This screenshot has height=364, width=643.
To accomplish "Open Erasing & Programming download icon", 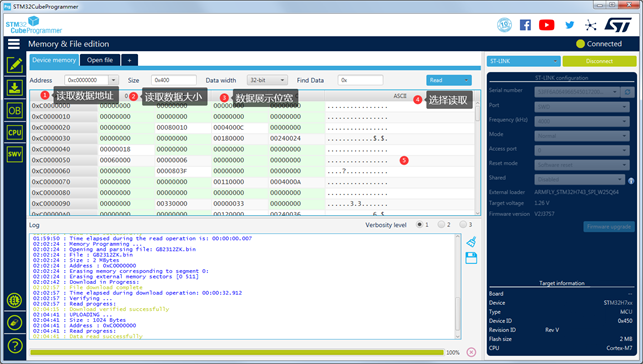I will click(14, 88).
